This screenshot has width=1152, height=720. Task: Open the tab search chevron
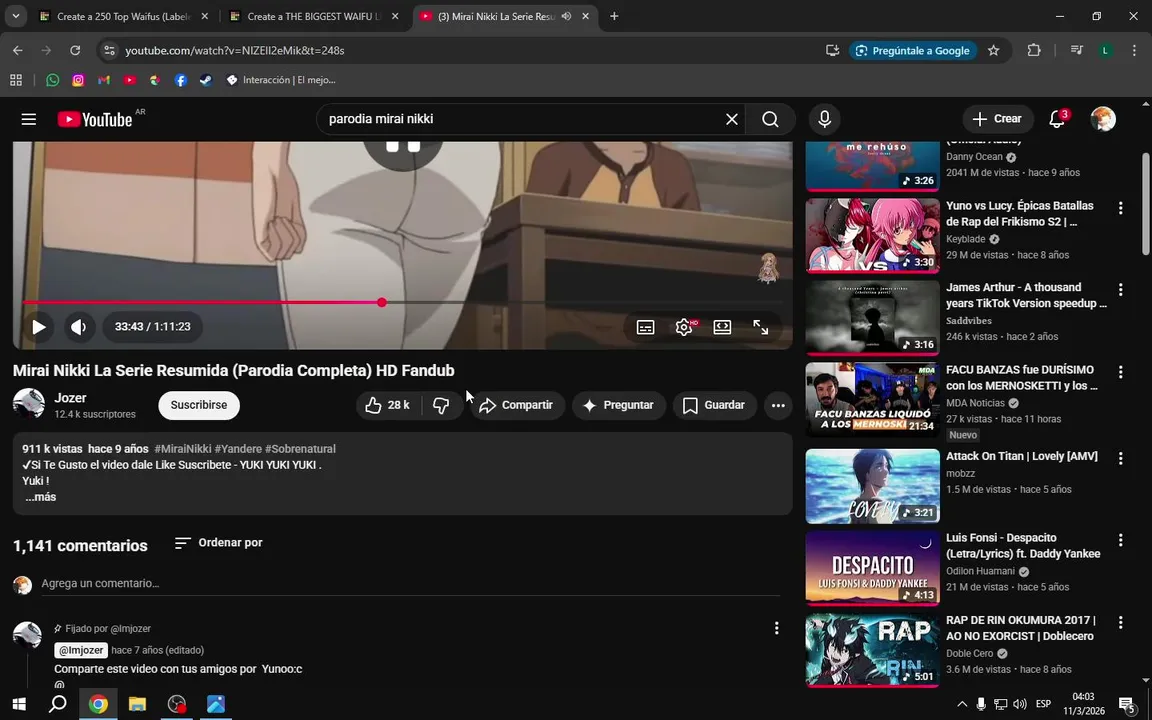click(15, 16)
